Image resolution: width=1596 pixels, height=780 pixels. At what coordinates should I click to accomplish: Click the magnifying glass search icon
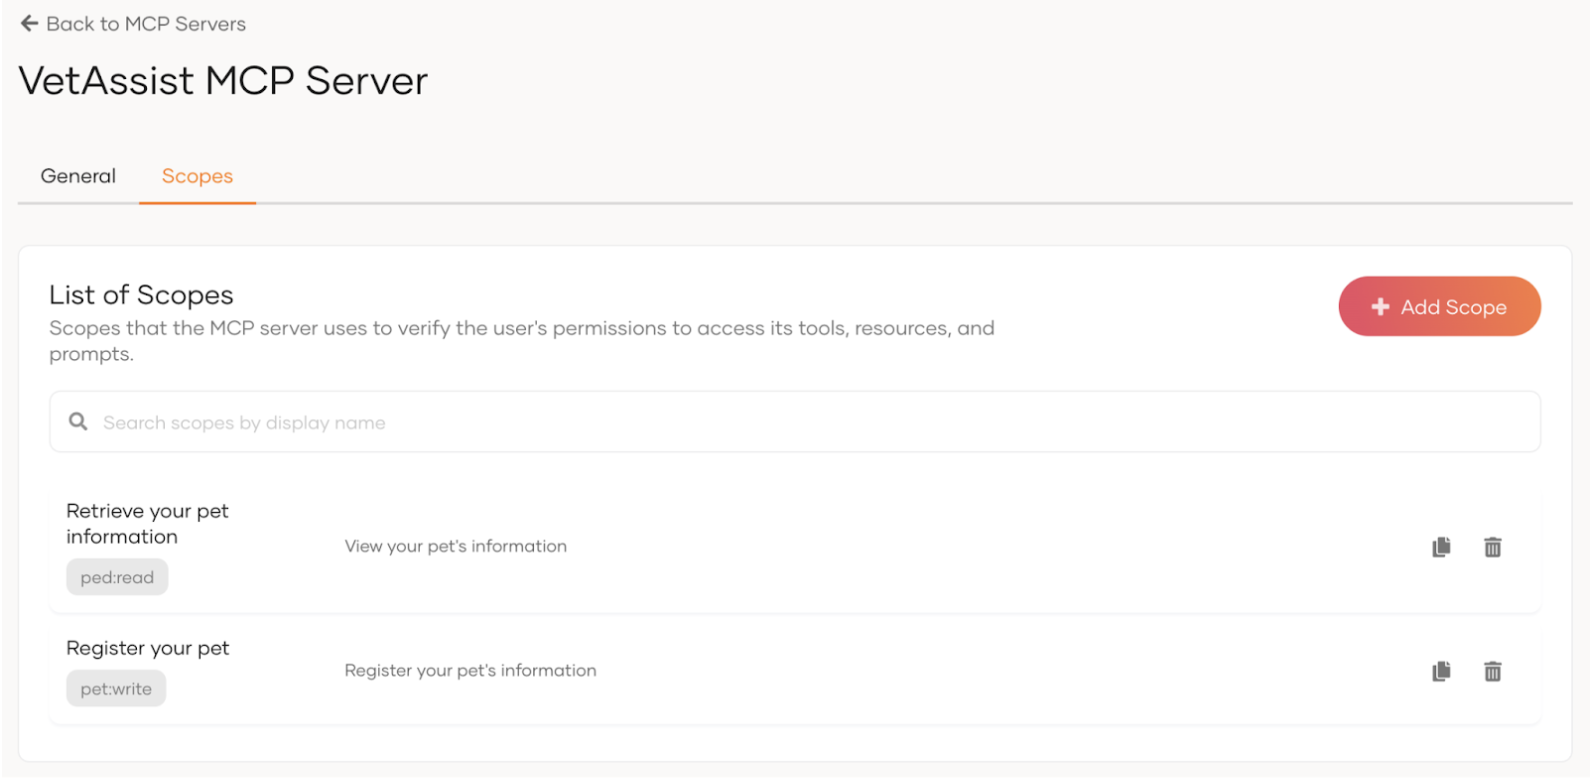click(77, 421)
